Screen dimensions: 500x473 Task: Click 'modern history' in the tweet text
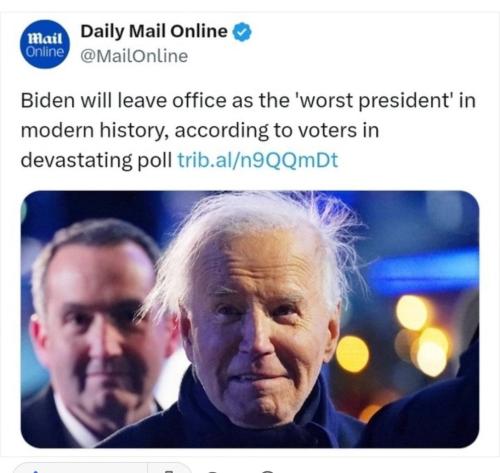94,130
